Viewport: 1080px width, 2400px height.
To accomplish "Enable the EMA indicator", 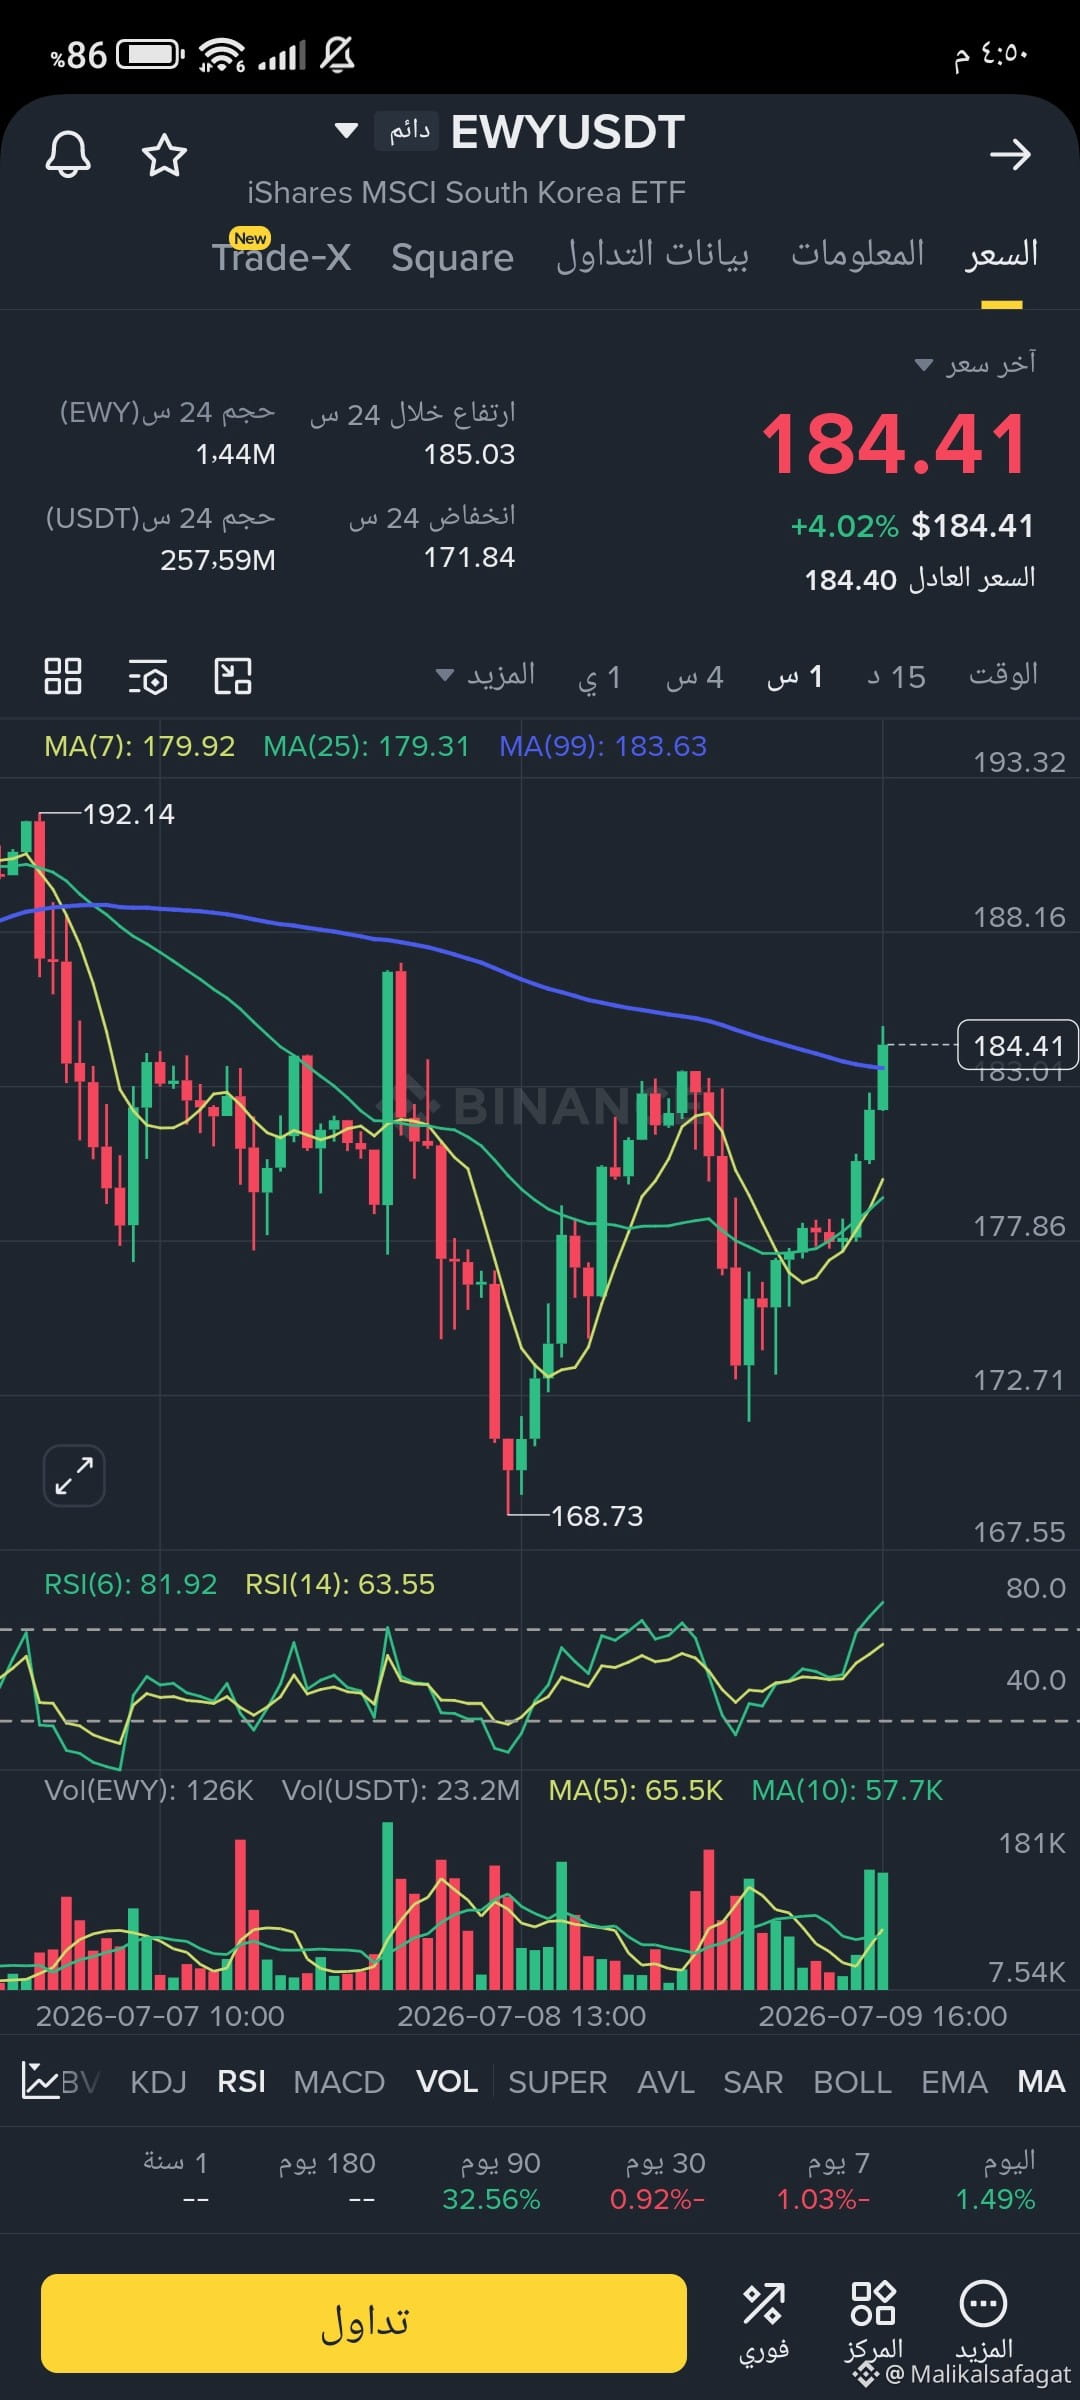I will [954, 2081].
